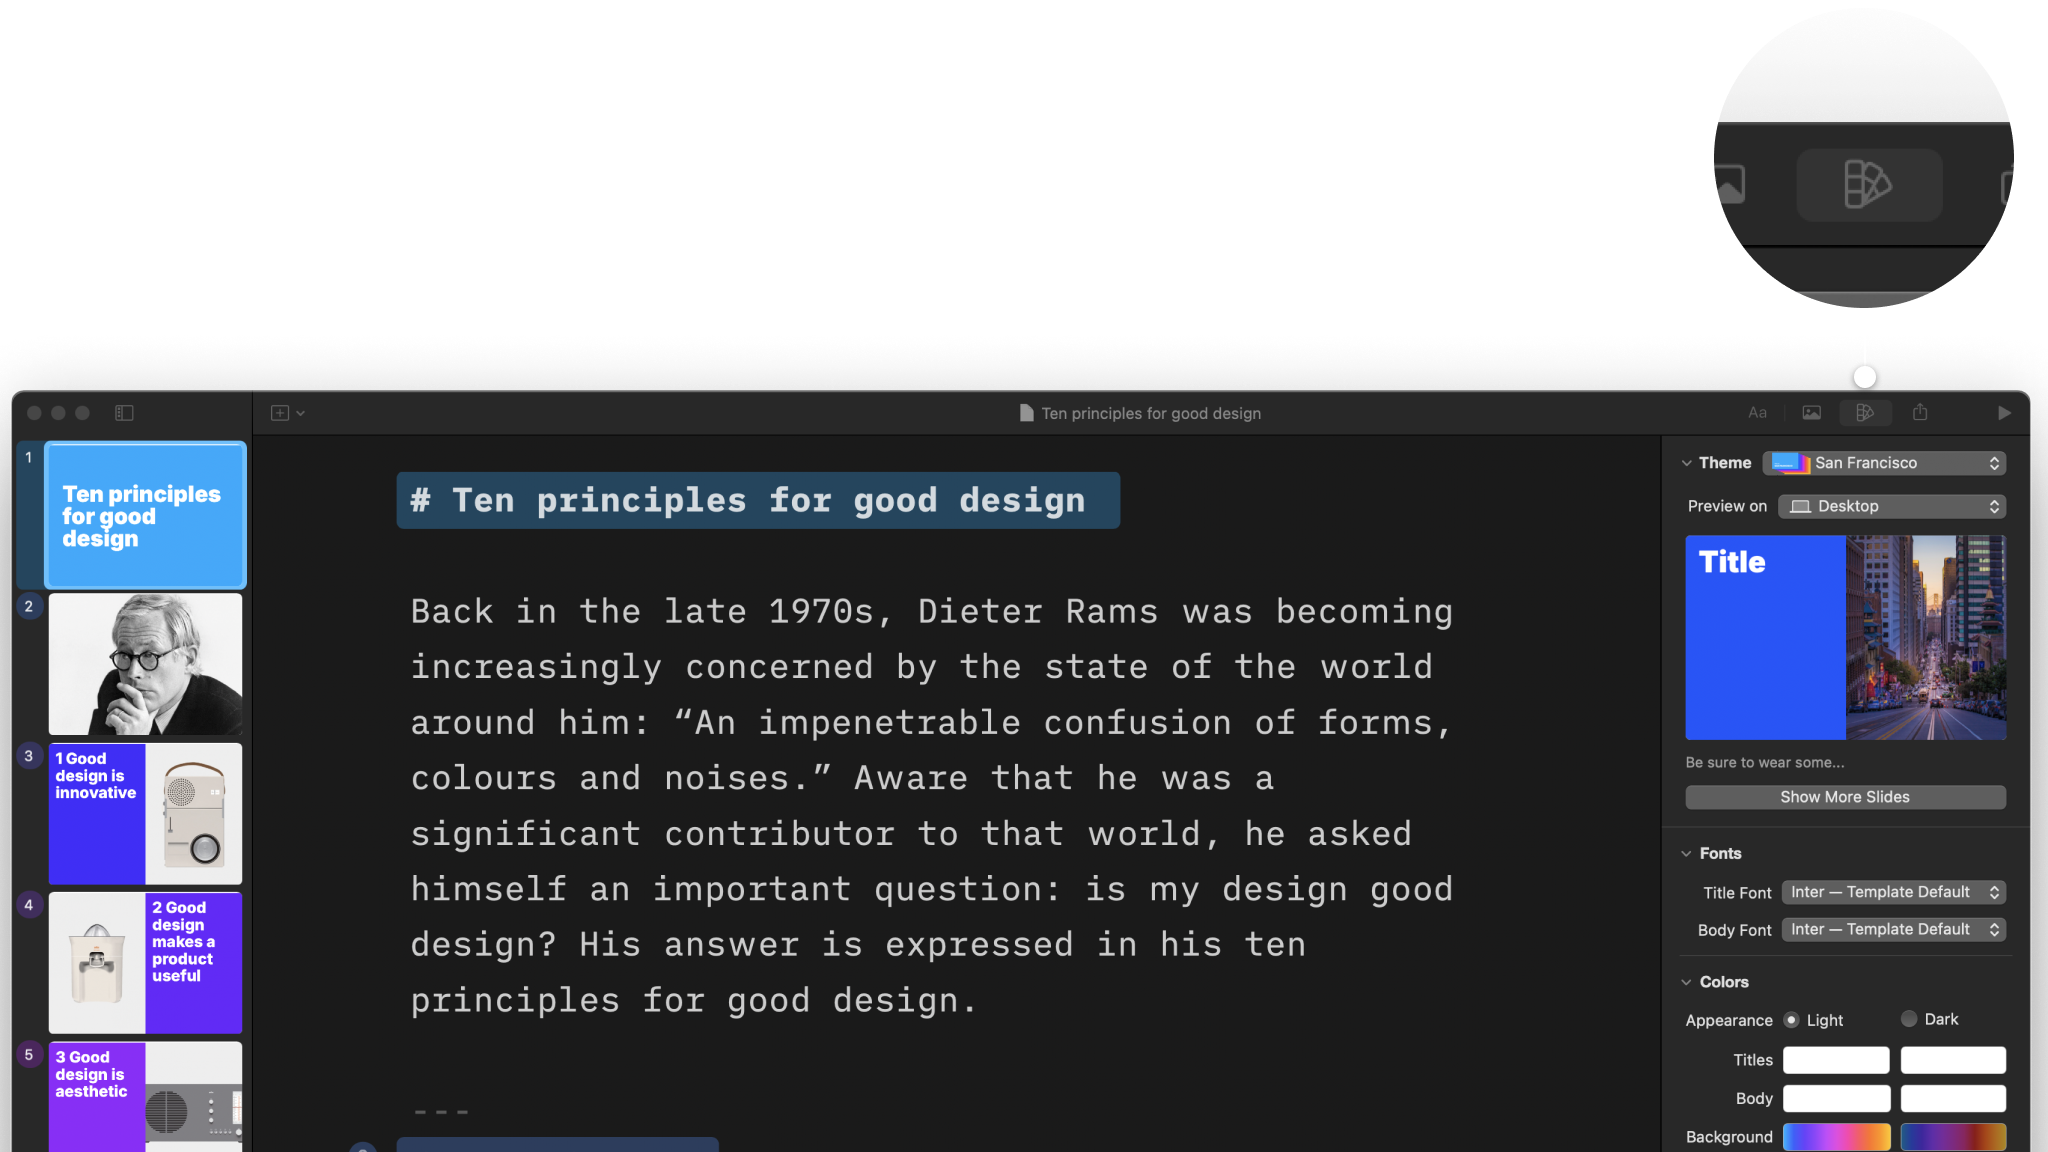The width and height of the screenshot is (2048, 1152).
Task: Click the add slide icon
Action: (280, 411)
